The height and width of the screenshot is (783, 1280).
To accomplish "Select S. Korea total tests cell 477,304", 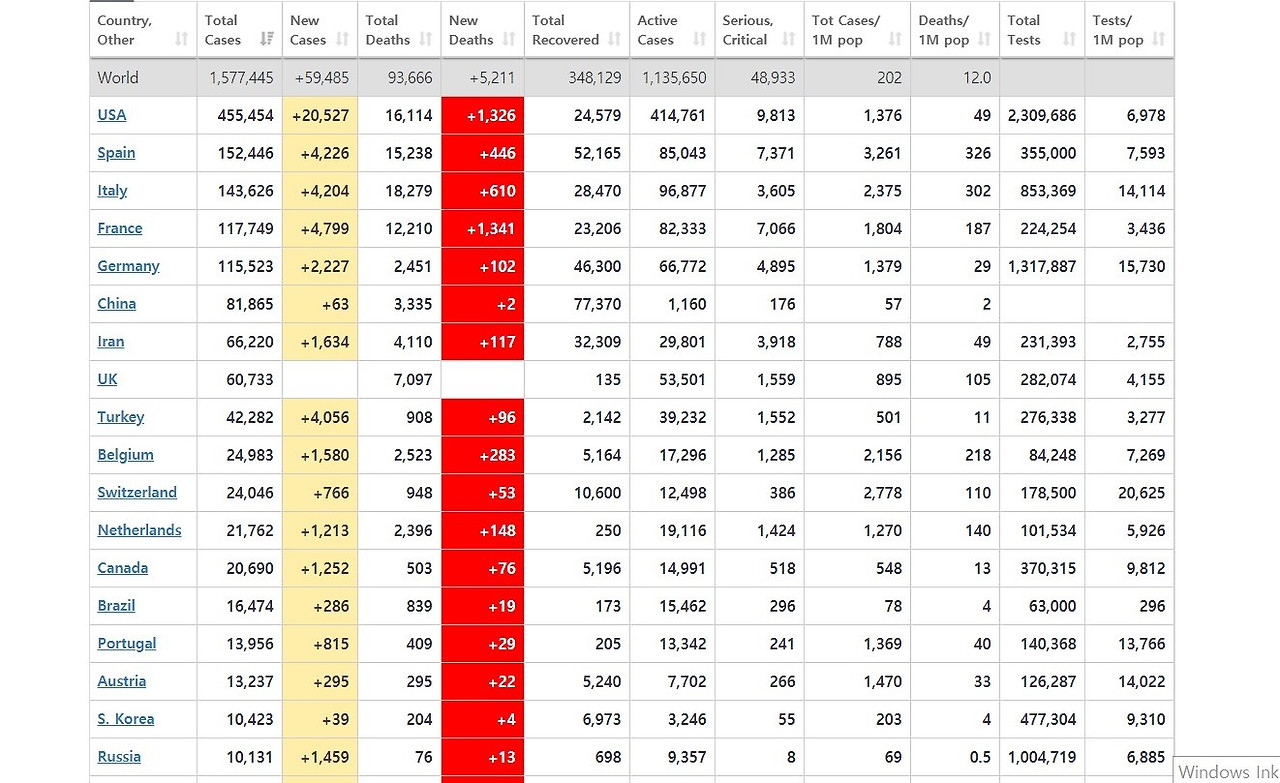I will coord(1042,719).
